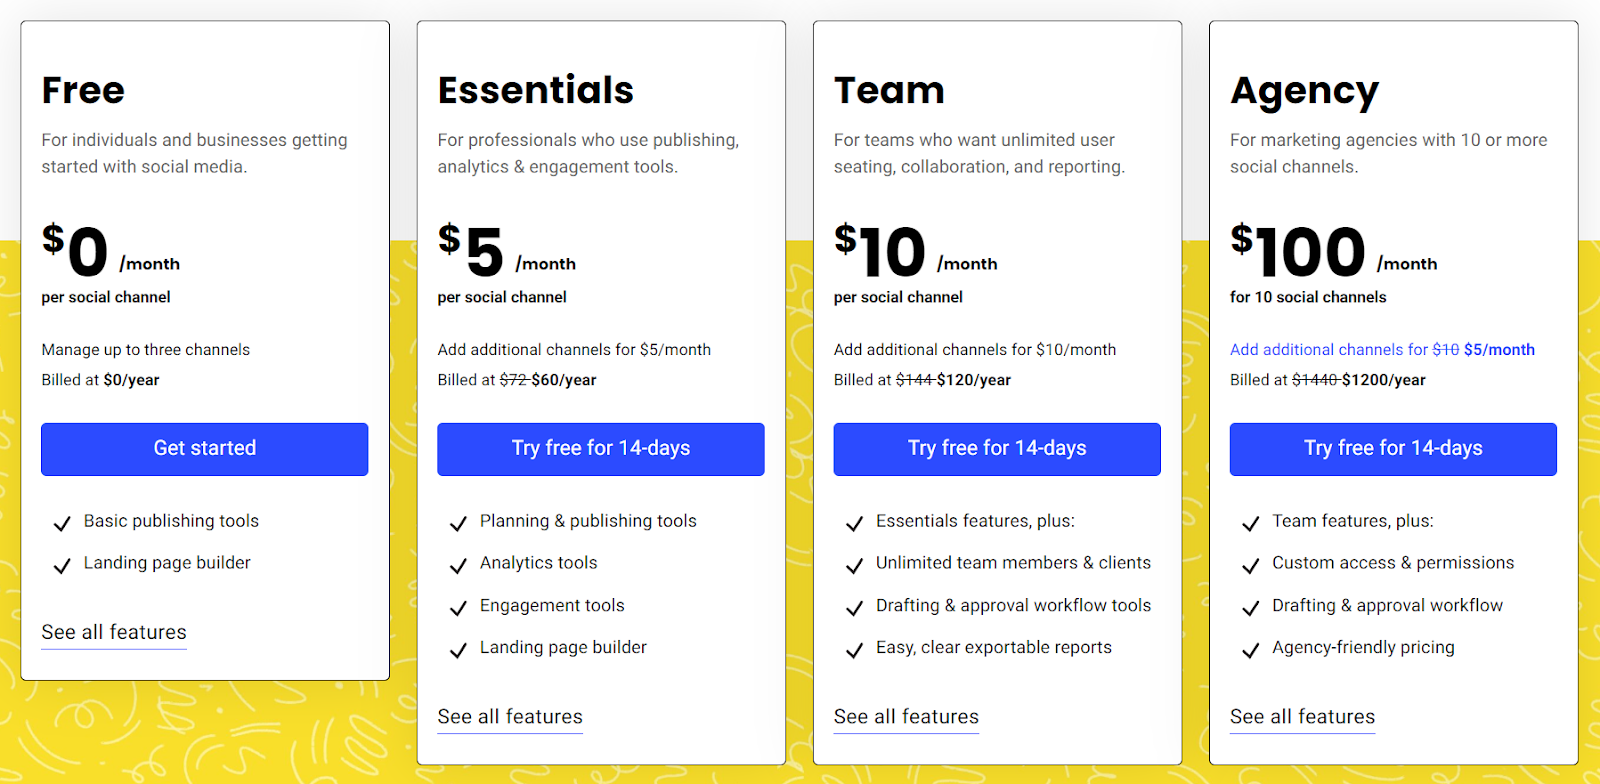Click the checkmark beside Landing page builder in Free

pos(61,565)
